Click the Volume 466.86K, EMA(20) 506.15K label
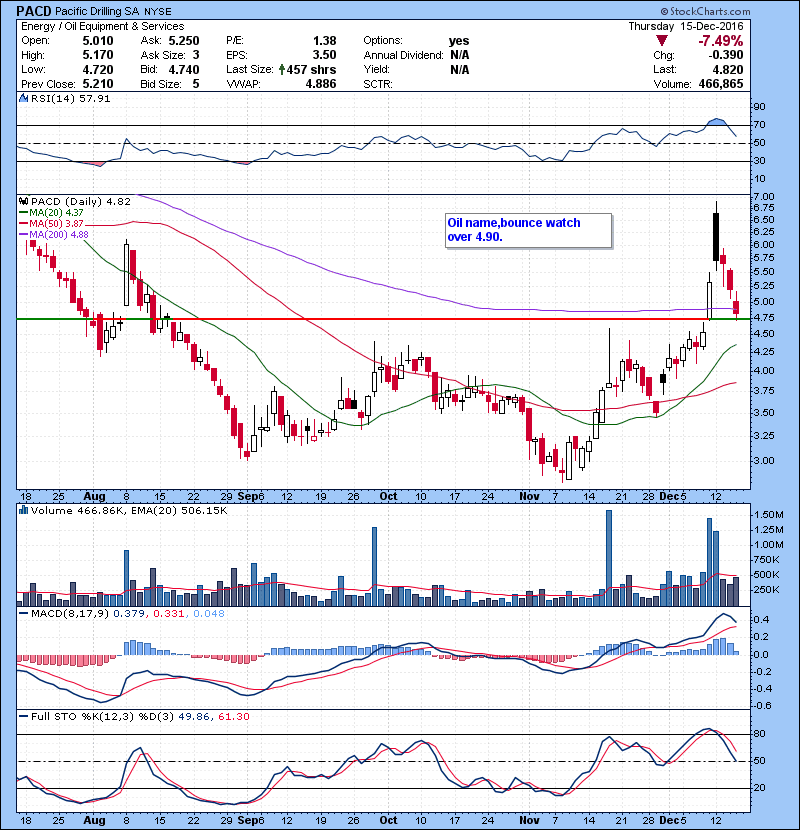Image resolution: width=800 pixels, height=830 pixels. [129, 510]
